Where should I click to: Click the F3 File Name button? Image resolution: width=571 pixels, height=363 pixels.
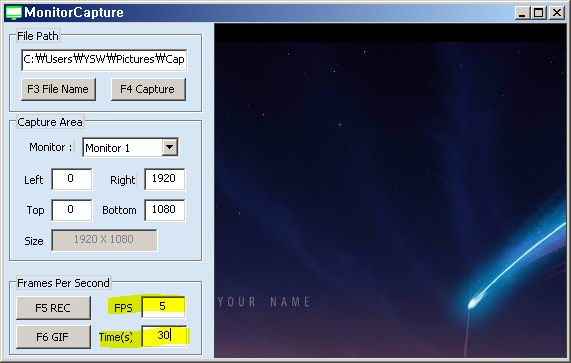[x=58, y=89]
